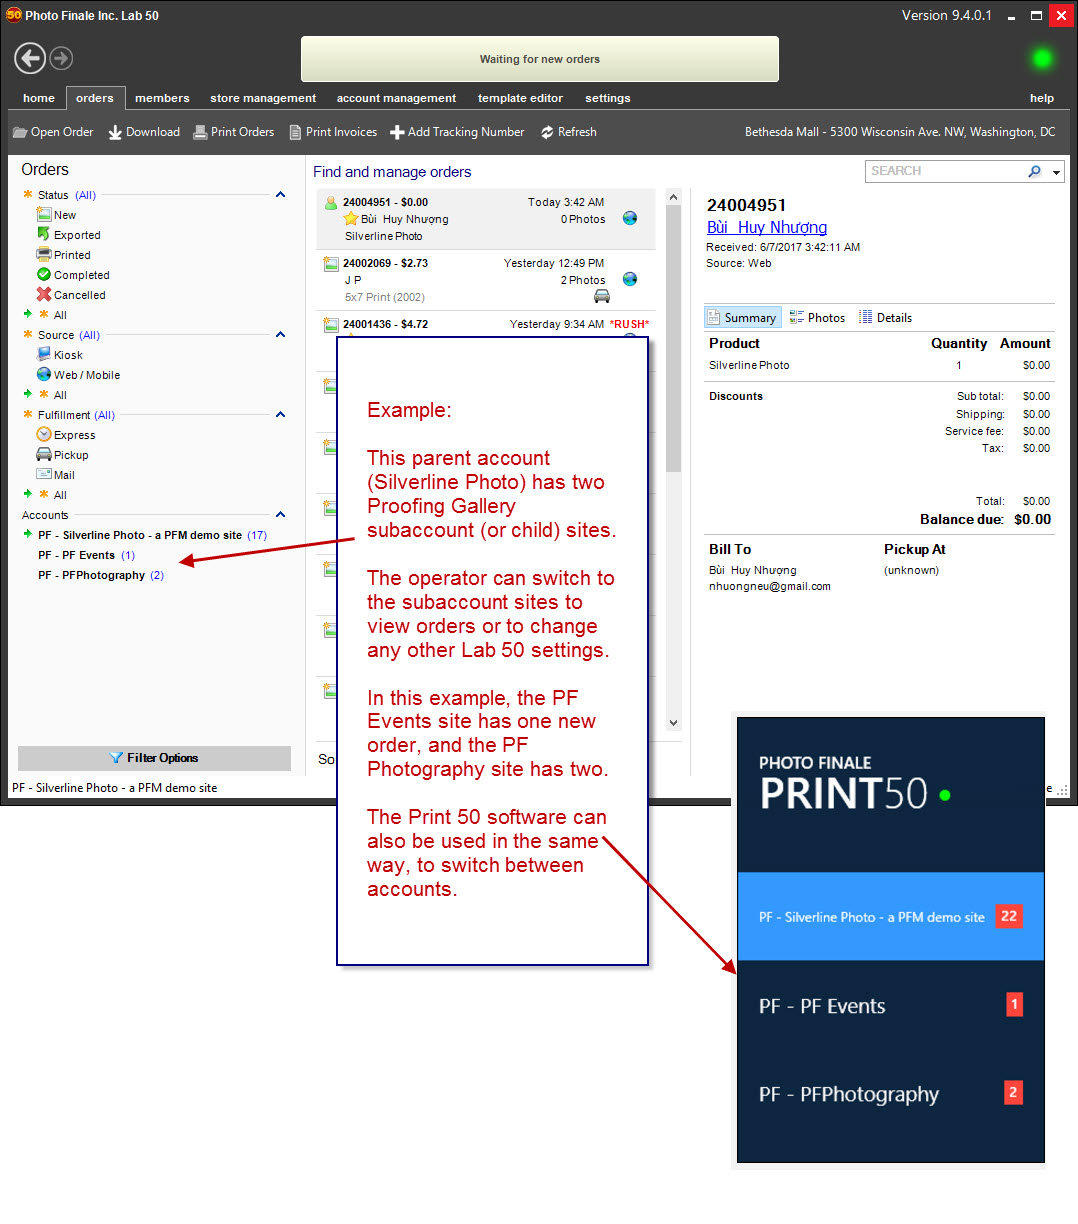Select Mail fulfillment filter
The width and height of the screenshot is (1078, 1224).
[55, 475]
